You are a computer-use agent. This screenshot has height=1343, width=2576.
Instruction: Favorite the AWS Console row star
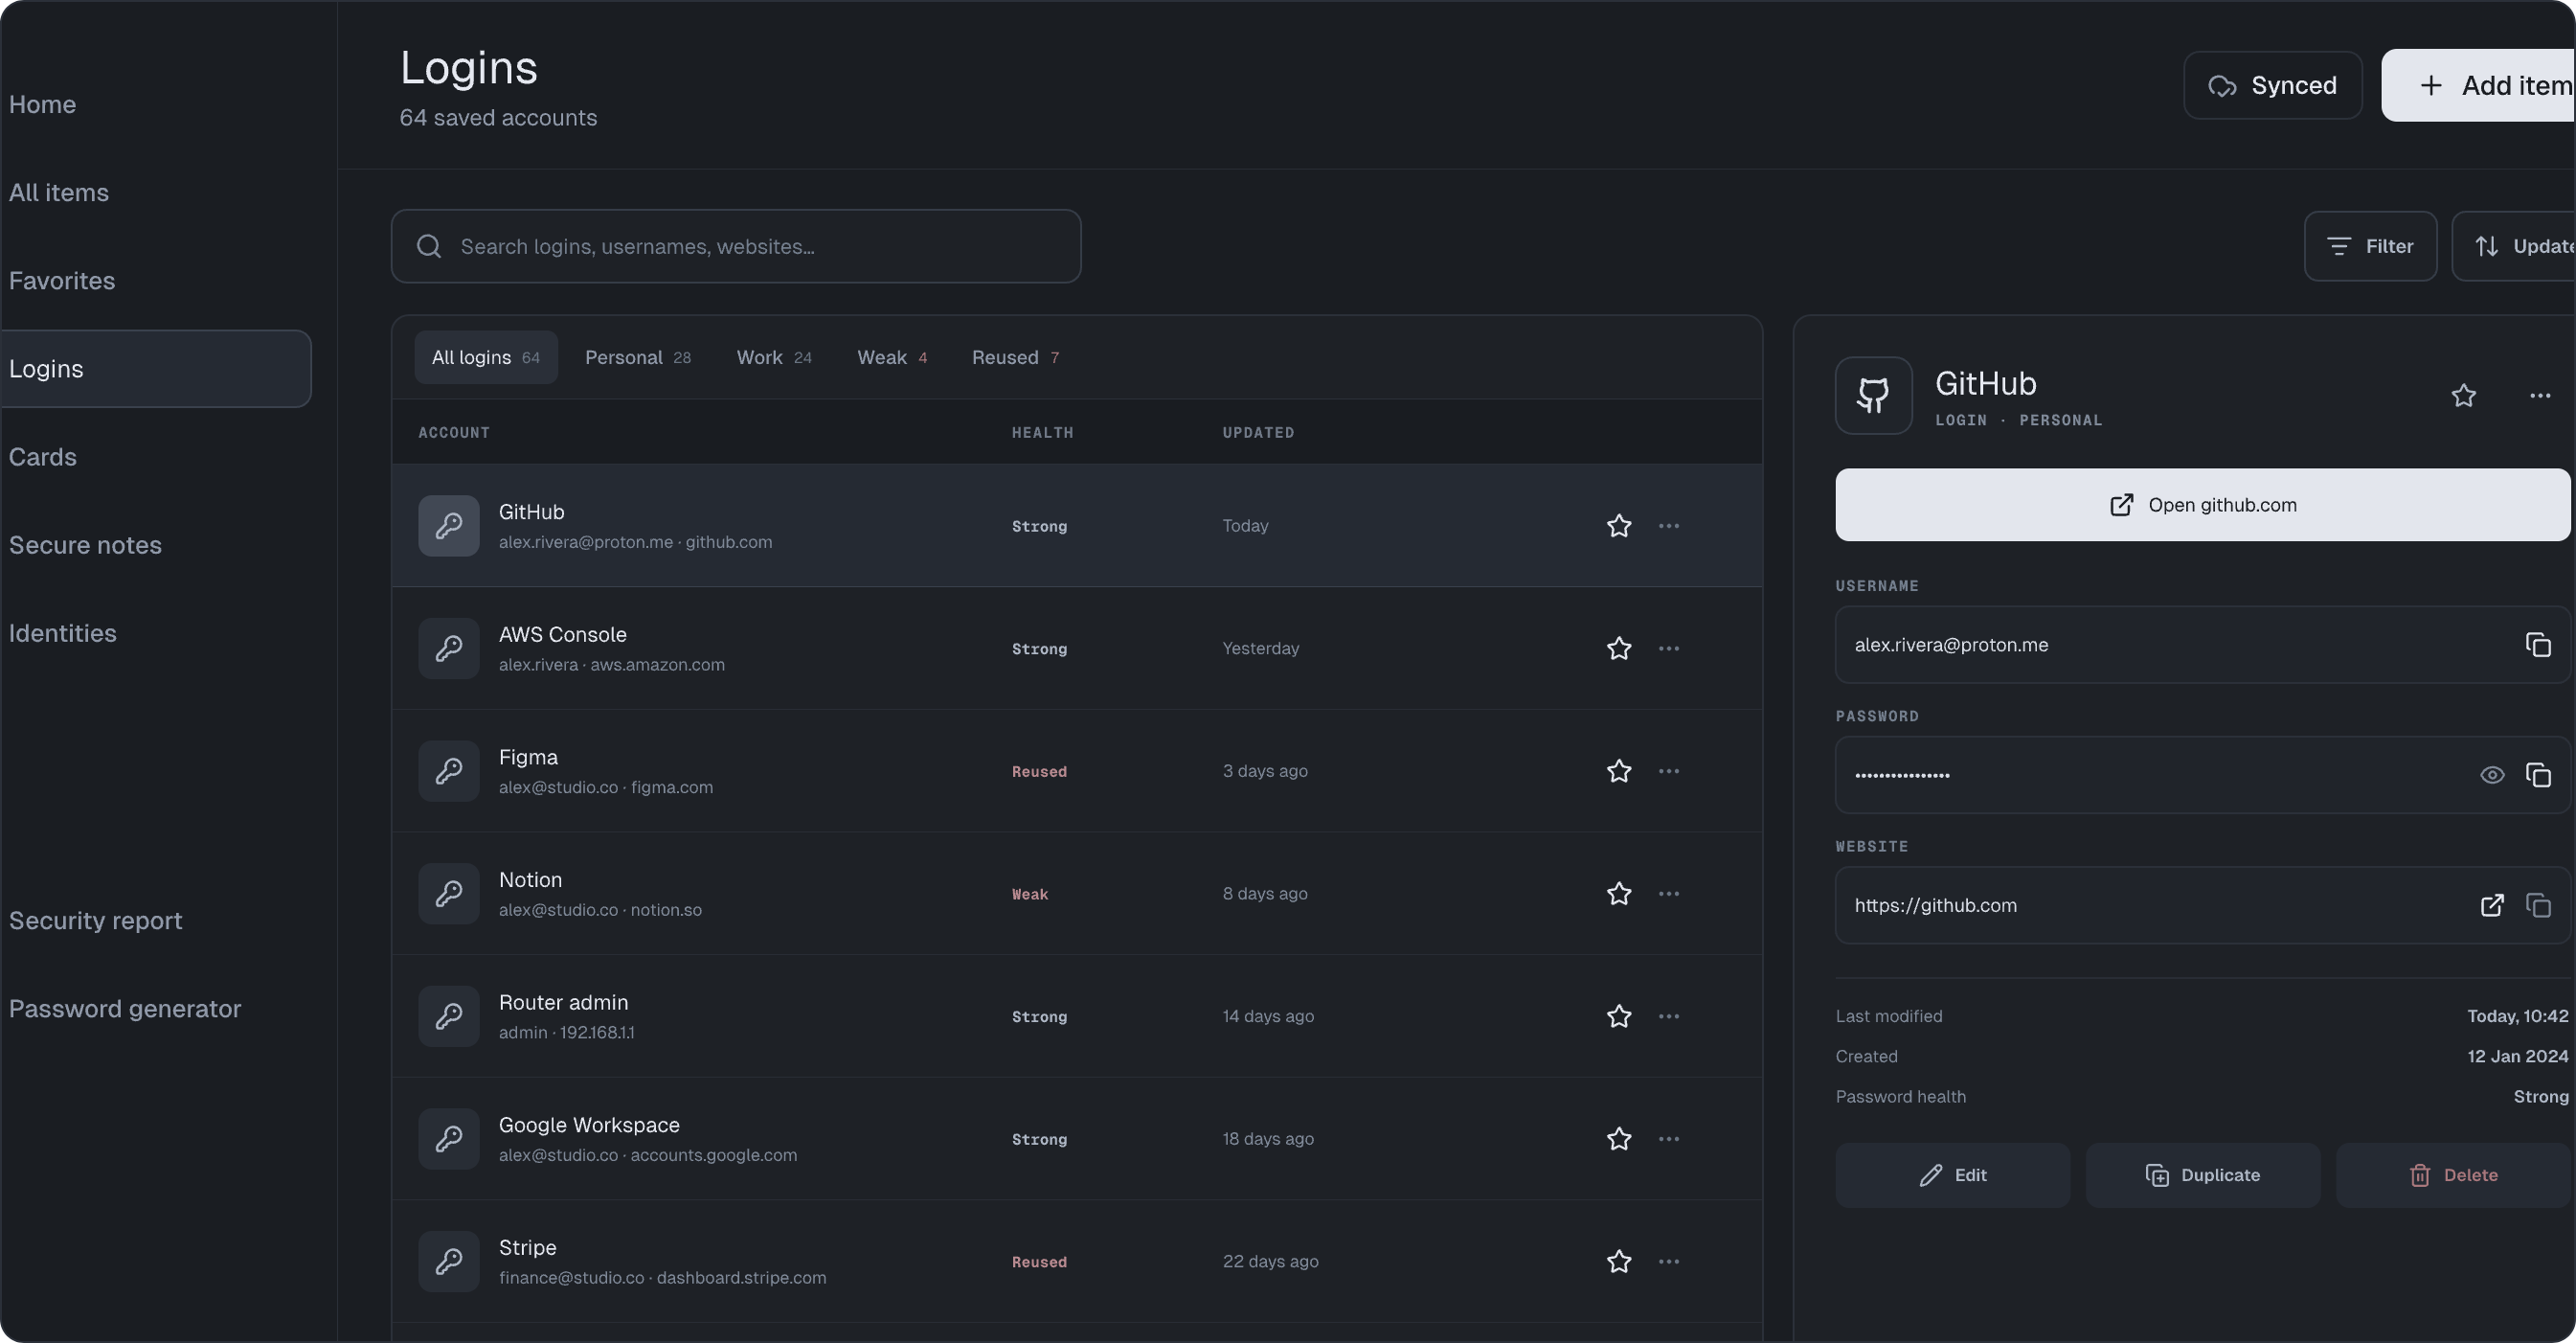point(1619,648)
